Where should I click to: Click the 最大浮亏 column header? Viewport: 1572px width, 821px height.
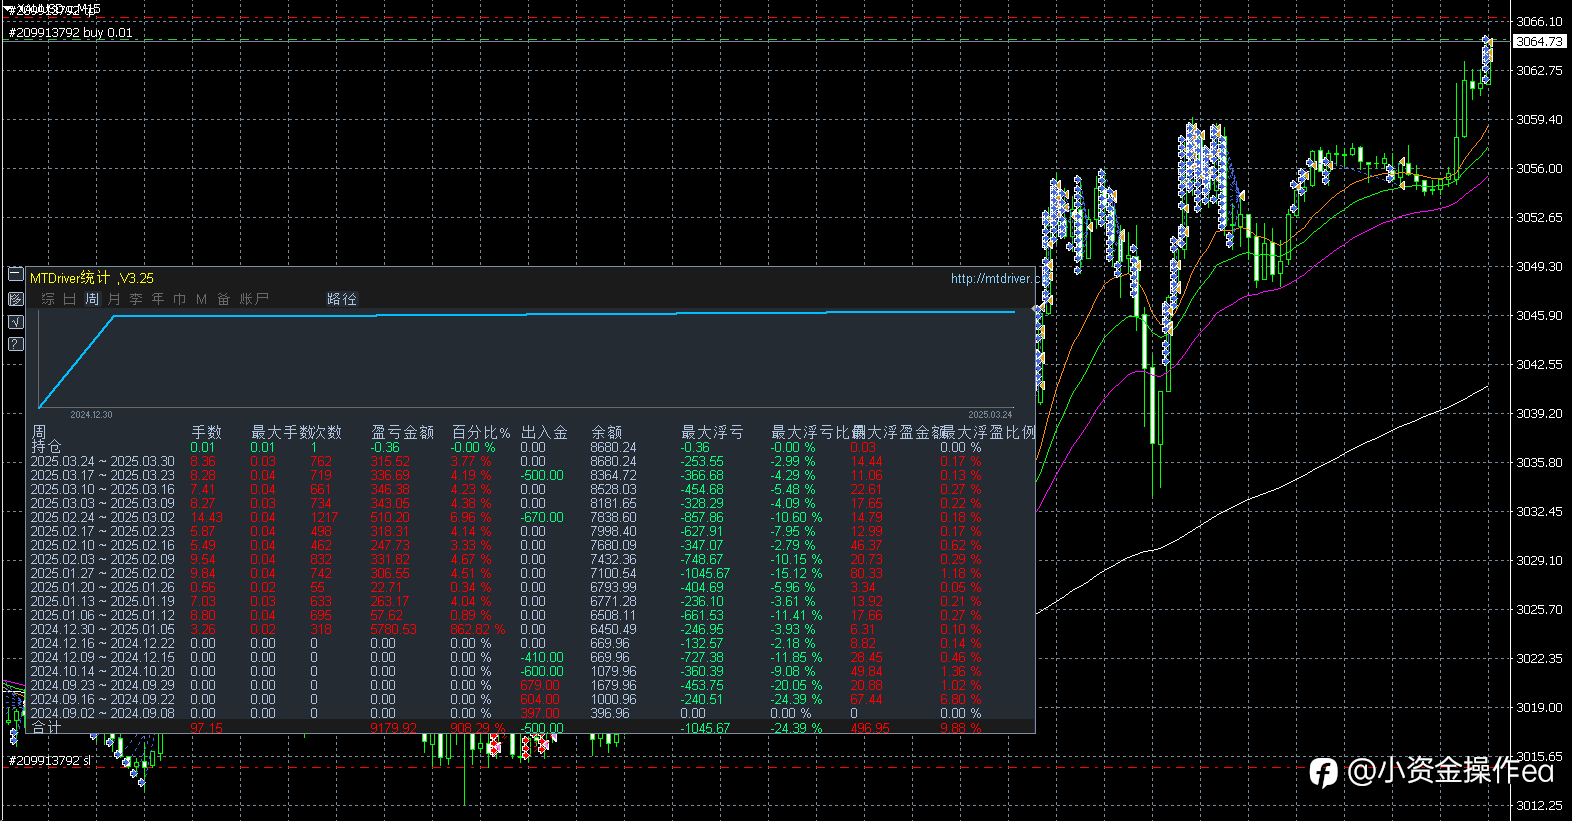[712, 432]
